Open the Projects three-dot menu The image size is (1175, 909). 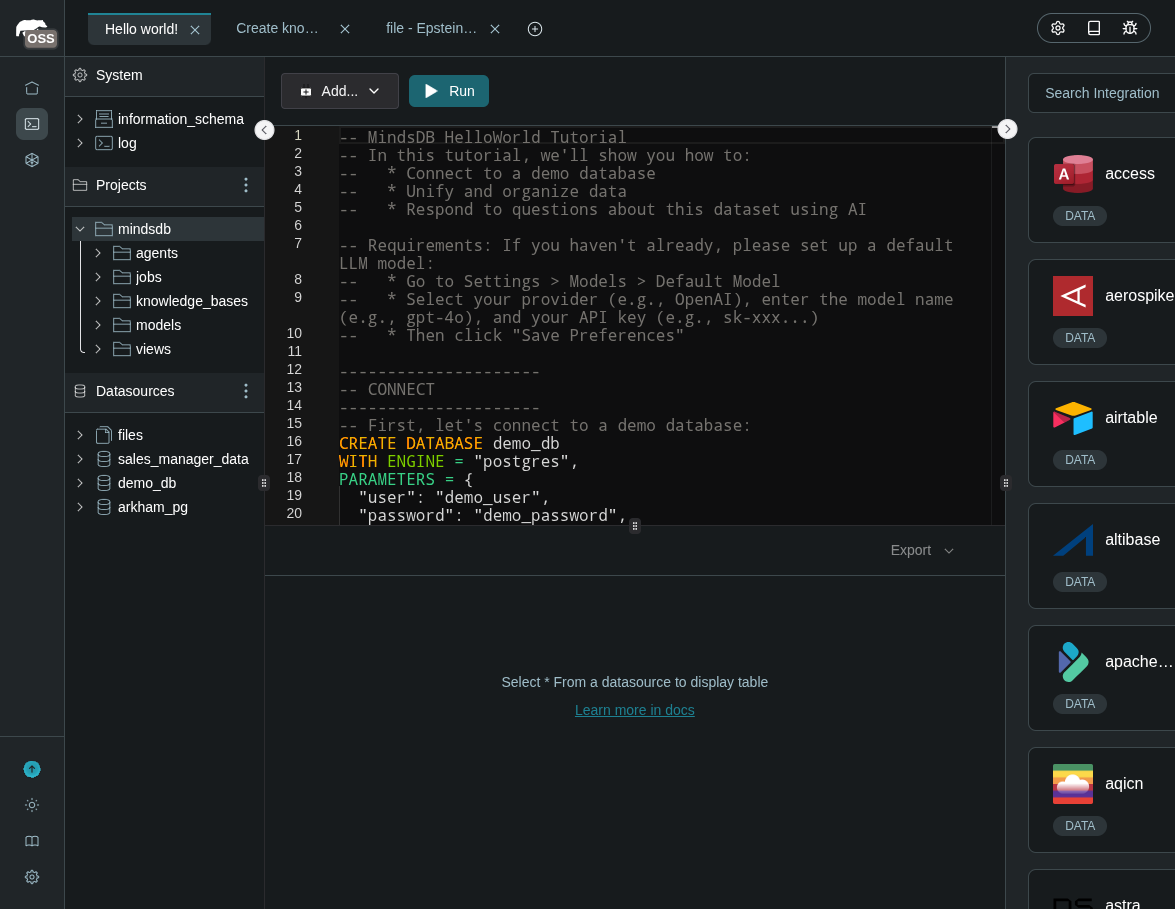pos(246,185)
